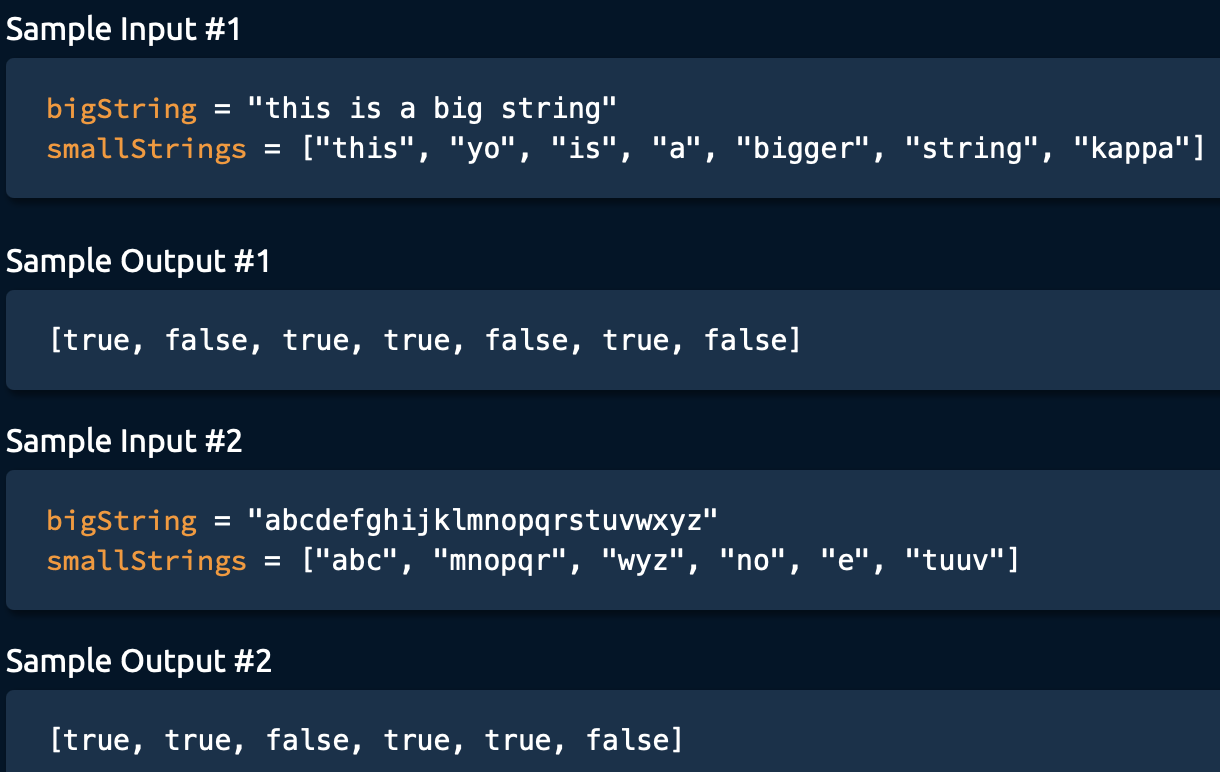Click the Sample Output #1 boolean array
Viewport: 1220px width, 772px height.
(x=425, y=340)
